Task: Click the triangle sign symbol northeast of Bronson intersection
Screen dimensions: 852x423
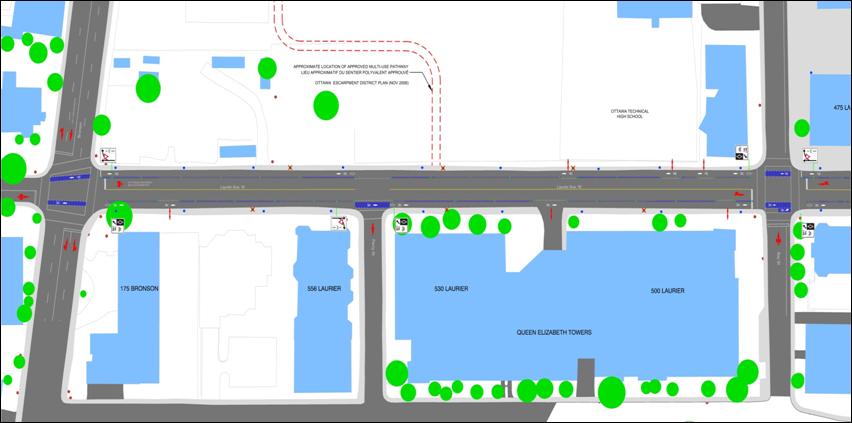Action: click(108, 155)
